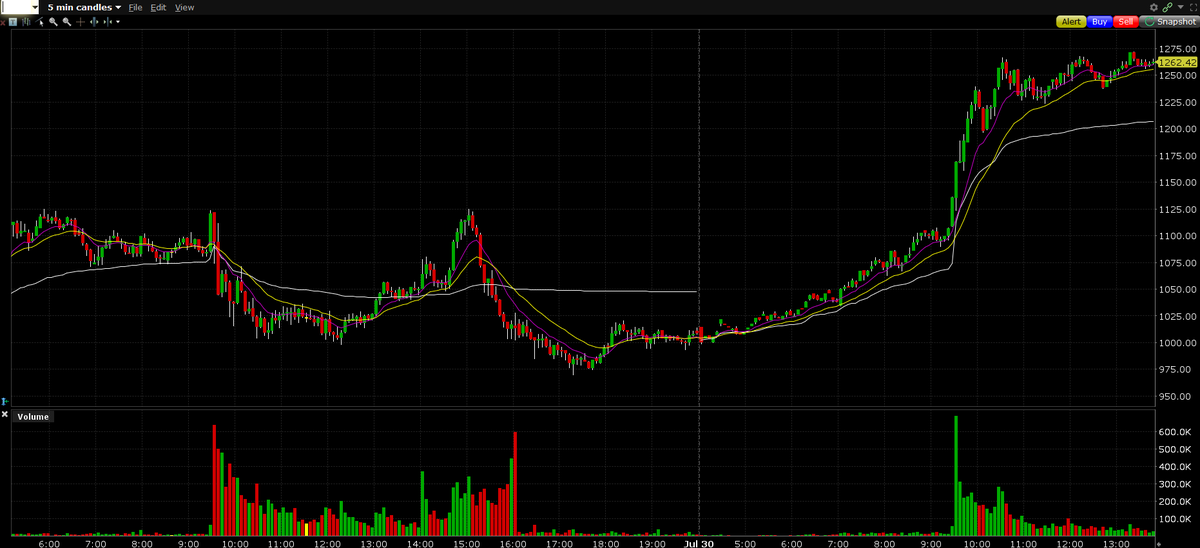This screenshot has width=1200, height=548.
Task: Open the dropdown arrow after spacing icons
Action: 118,22
